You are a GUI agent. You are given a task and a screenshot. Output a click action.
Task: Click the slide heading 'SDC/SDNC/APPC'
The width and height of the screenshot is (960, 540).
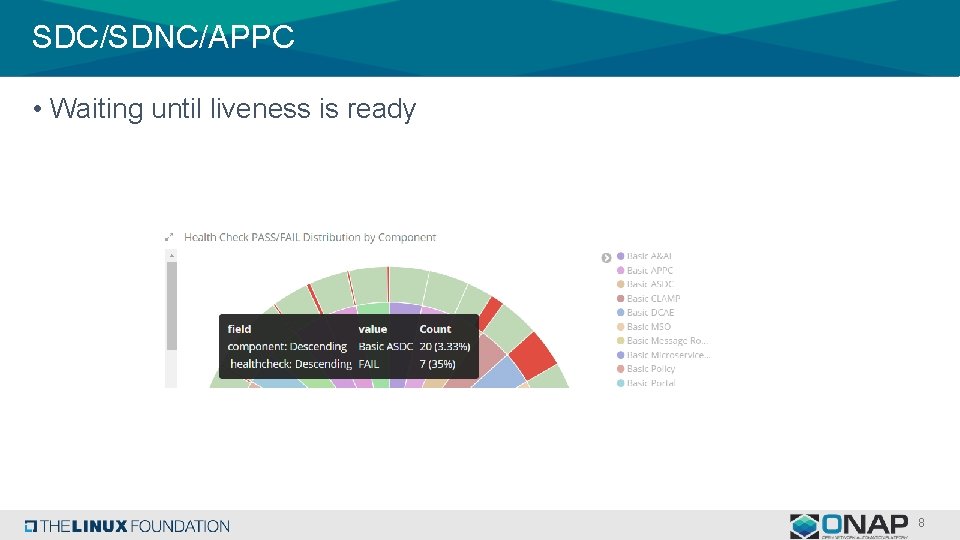click(163, 37)
